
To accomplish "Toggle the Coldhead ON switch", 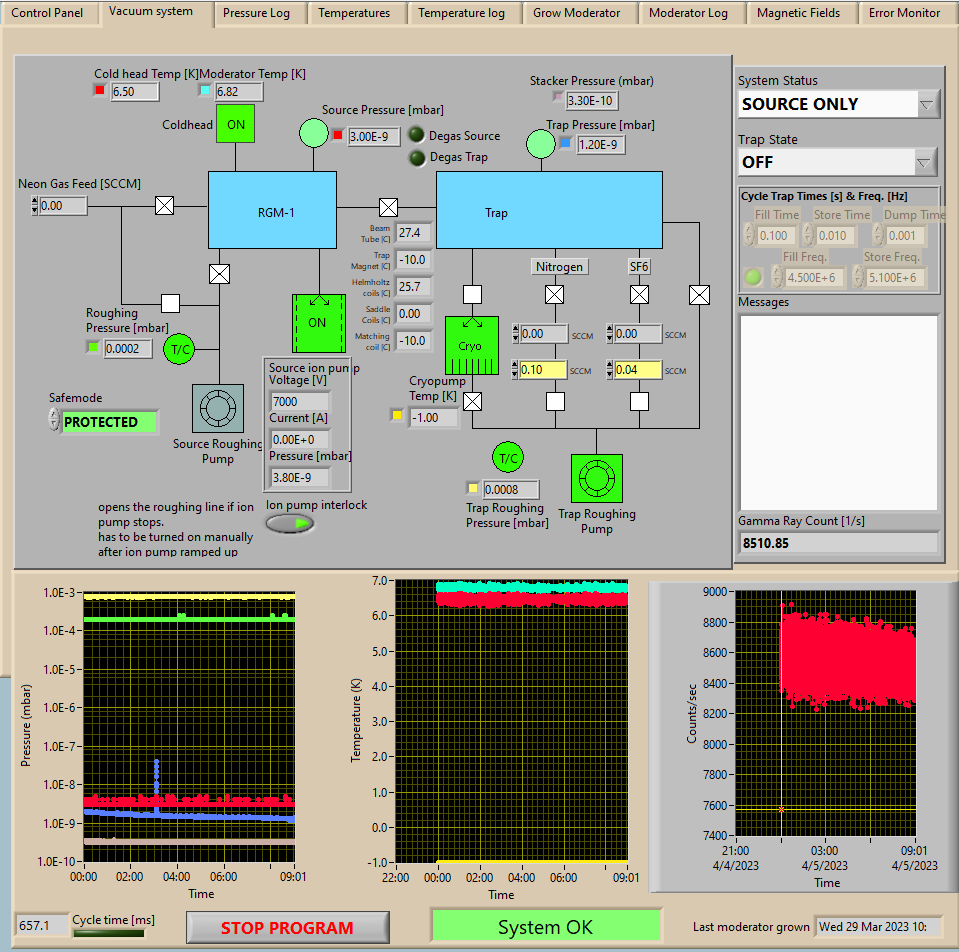I will pos(236,124).
